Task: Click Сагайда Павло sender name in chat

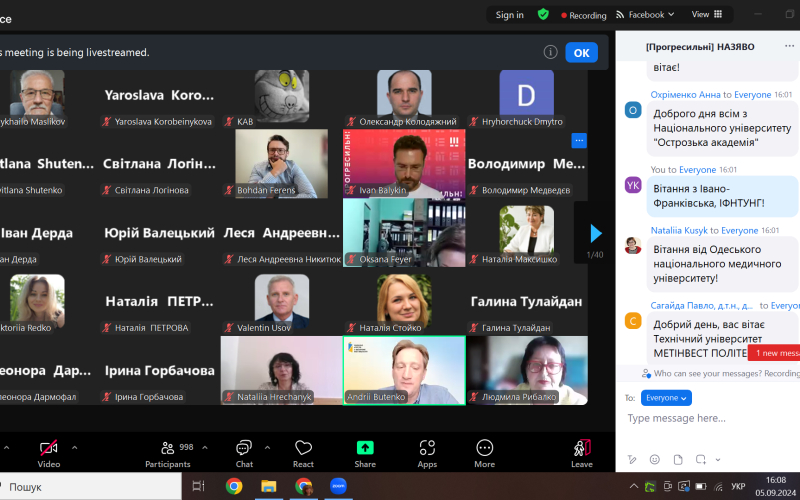Action: [702, 306]
